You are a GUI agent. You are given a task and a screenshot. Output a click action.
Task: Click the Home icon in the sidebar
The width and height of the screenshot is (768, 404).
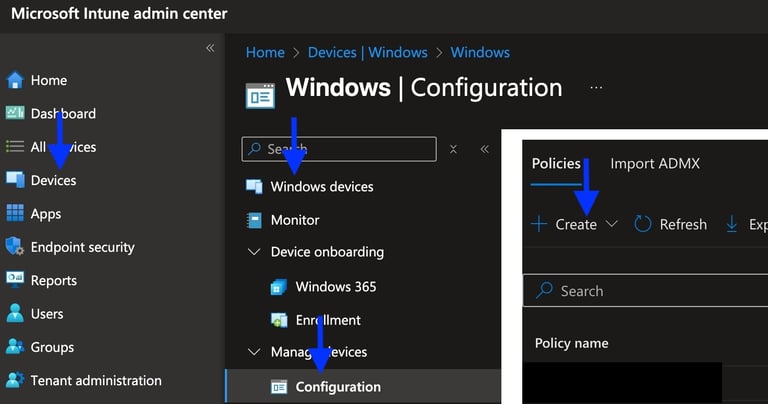tap(15, 80)
